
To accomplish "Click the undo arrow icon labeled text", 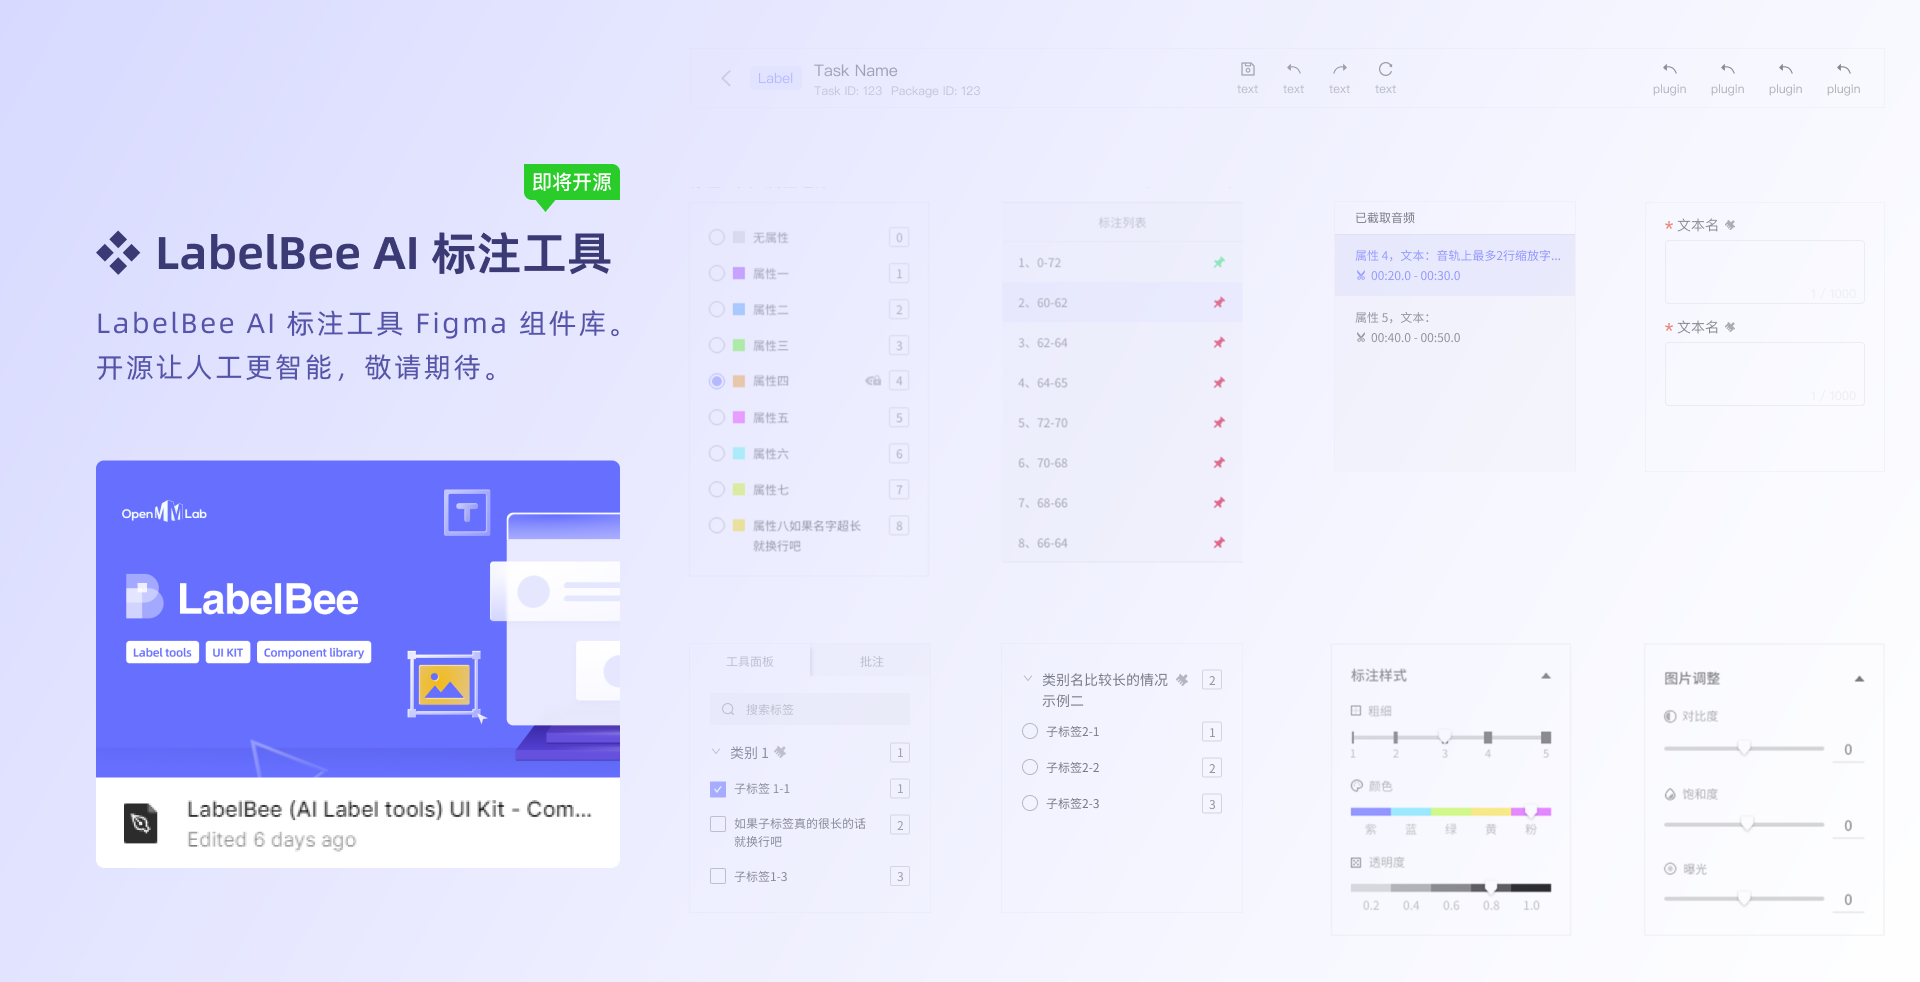I will pyautogui.click(x=1293, y=69).
